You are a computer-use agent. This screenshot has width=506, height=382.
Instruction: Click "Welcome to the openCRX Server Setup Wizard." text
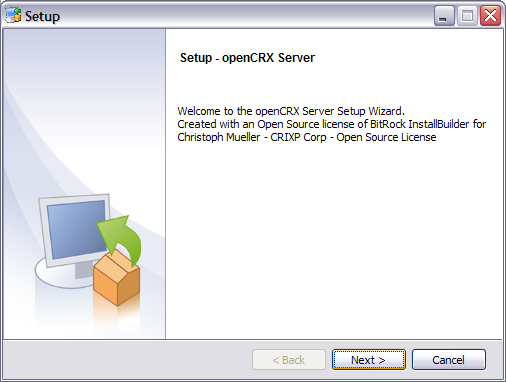[291, 111]
